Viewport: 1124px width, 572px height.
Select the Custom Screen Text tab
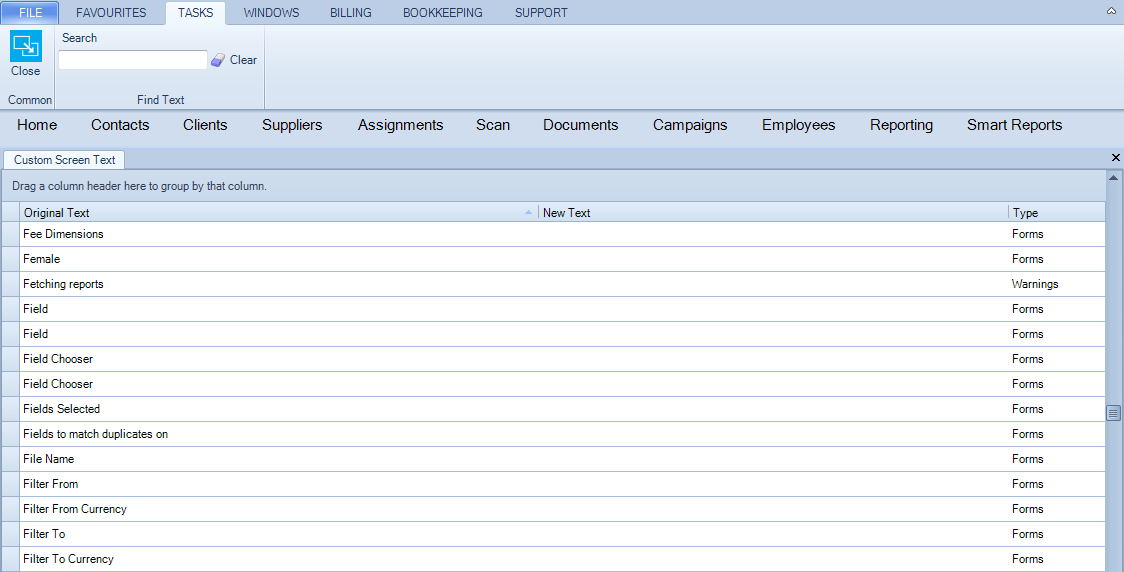[65, 160]
